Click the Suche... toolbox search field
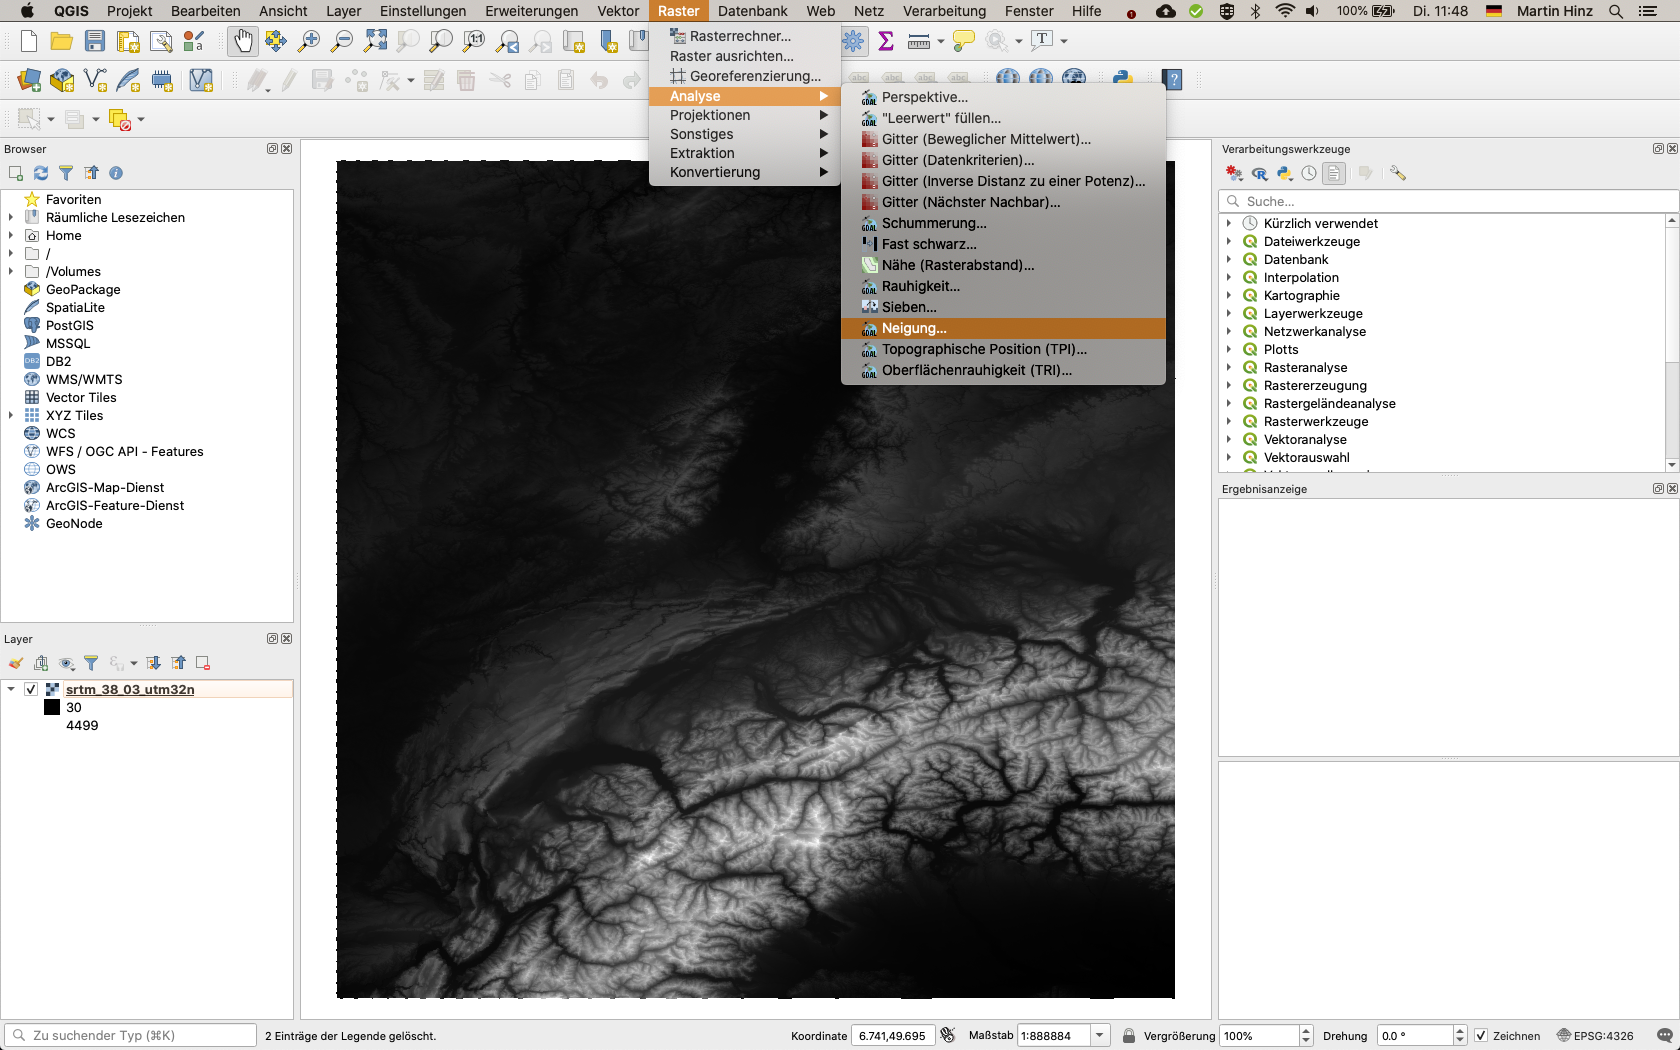 click(1440, 201)
